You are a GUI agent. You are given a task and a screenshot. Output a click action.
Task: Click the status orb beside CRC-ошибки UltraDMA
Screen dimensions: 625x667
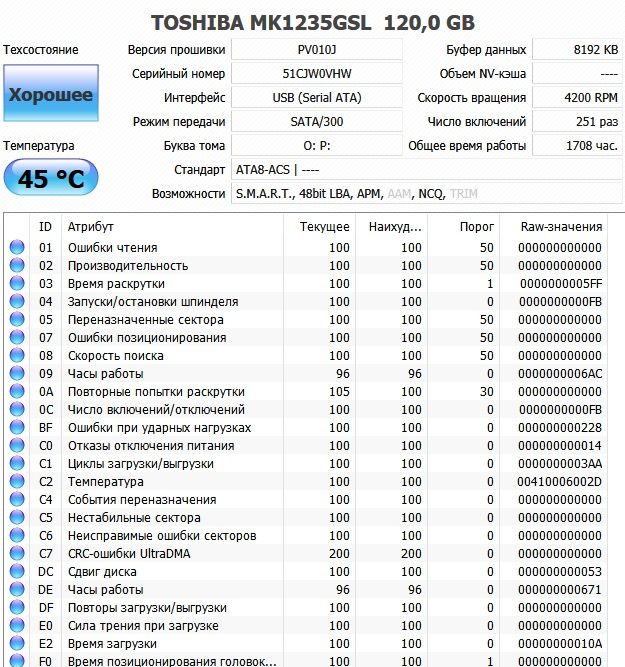(x=17, y=553)
